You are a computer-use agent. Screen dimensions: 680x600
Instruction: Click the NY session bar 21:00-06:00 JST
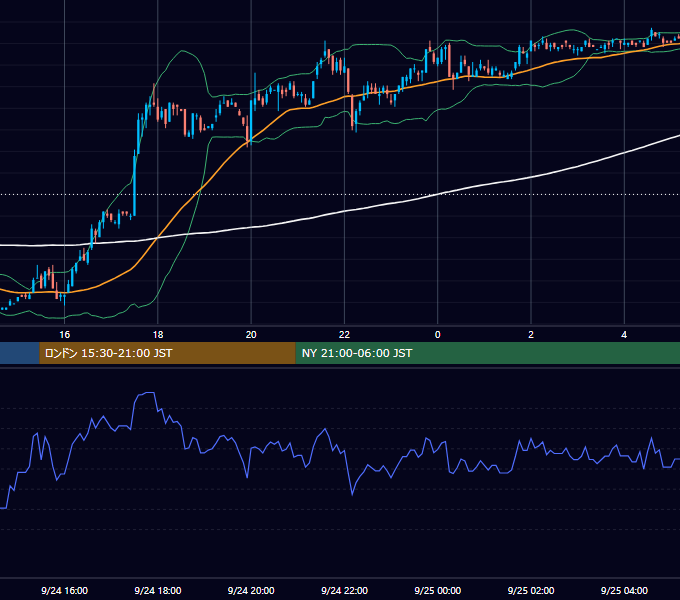pos(487,353)
